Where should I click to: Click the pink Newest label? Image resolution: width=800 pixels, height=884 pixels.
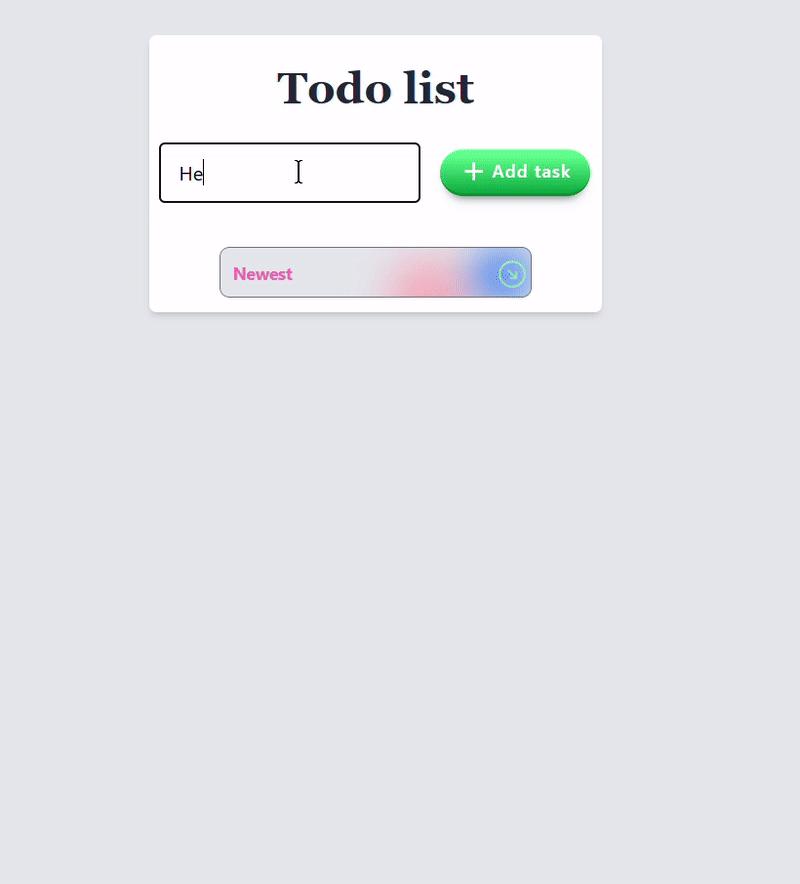coord(263,274)
